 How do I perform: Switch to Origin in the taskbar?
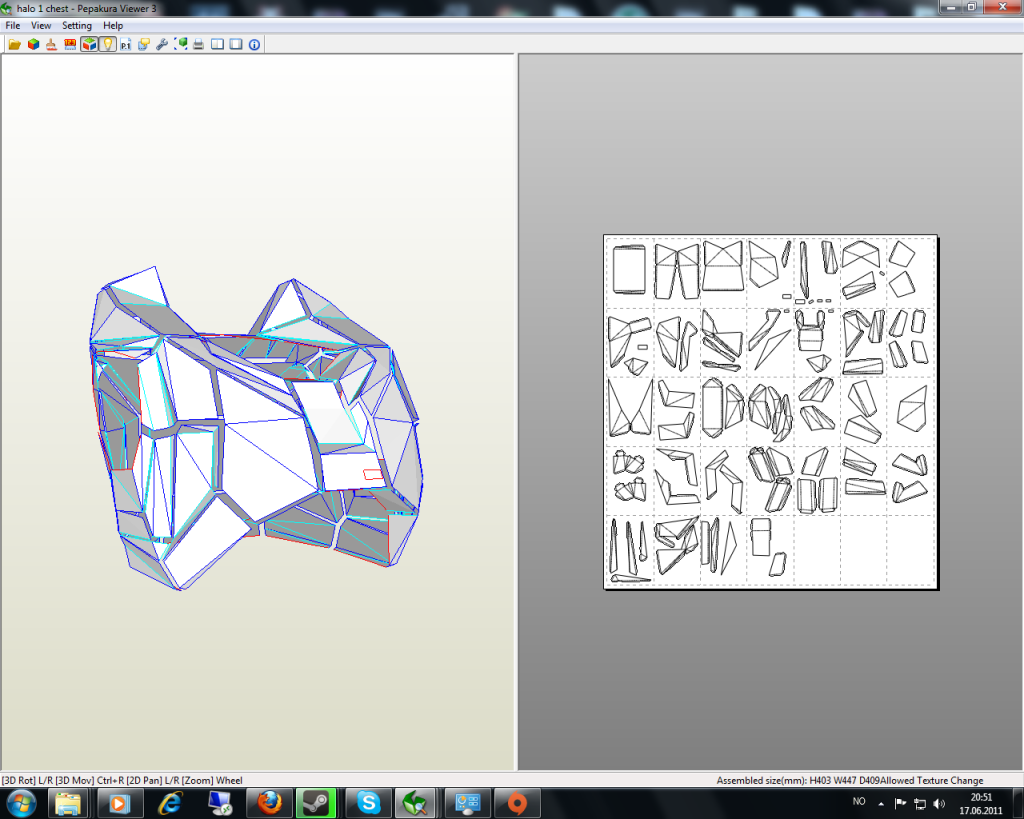(x=517, y=803)
